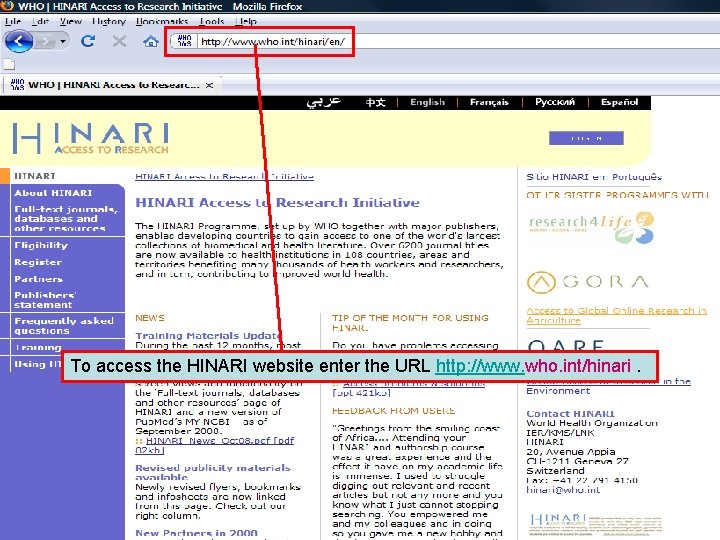Click the Contact HINARI heading
Image resolution: width=720 pixels, height=540 pixels.
[x=570, y=413]
